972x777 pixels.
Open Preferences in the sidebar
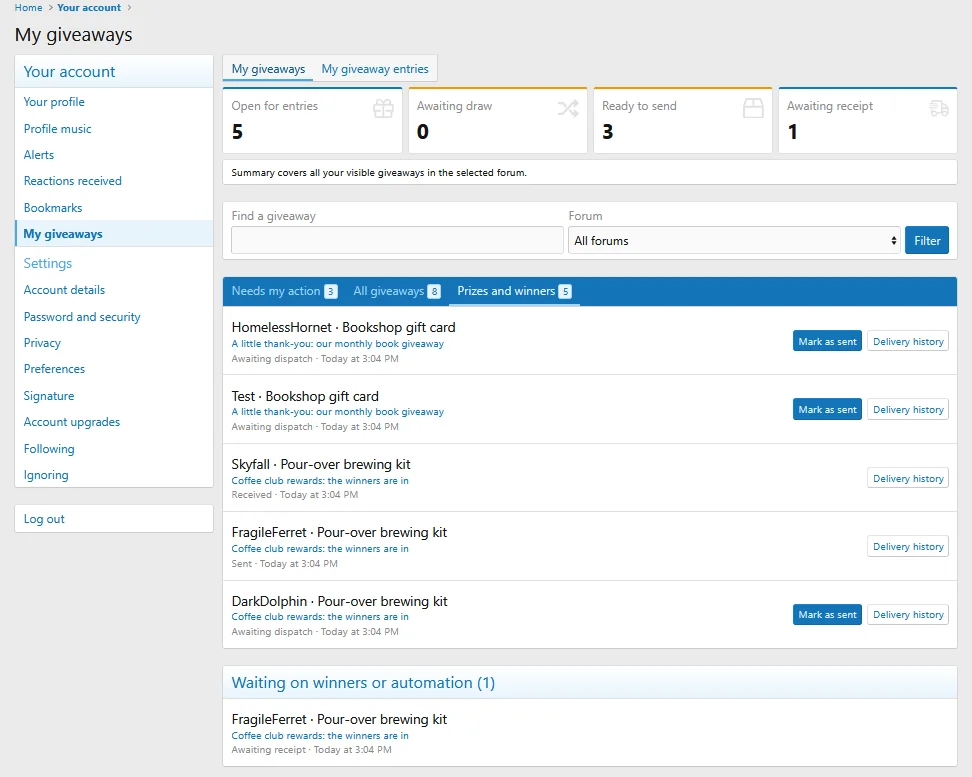(x=114, y=369)
